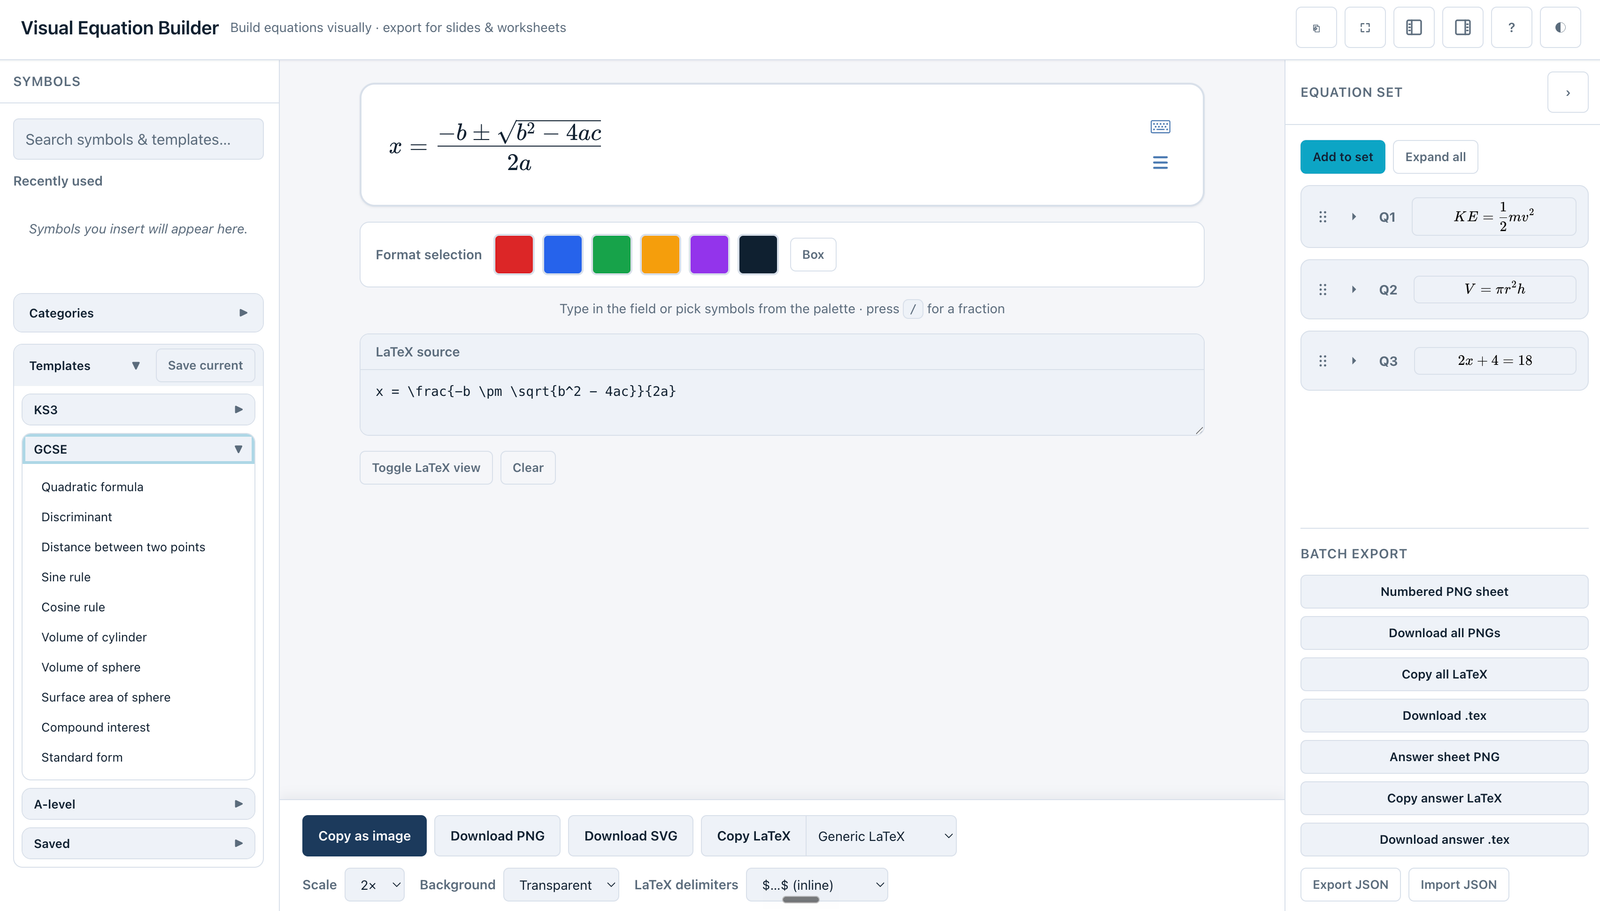
Task: Click Export JSON button
Action: pyautogui.click(x=1350, y=885)
